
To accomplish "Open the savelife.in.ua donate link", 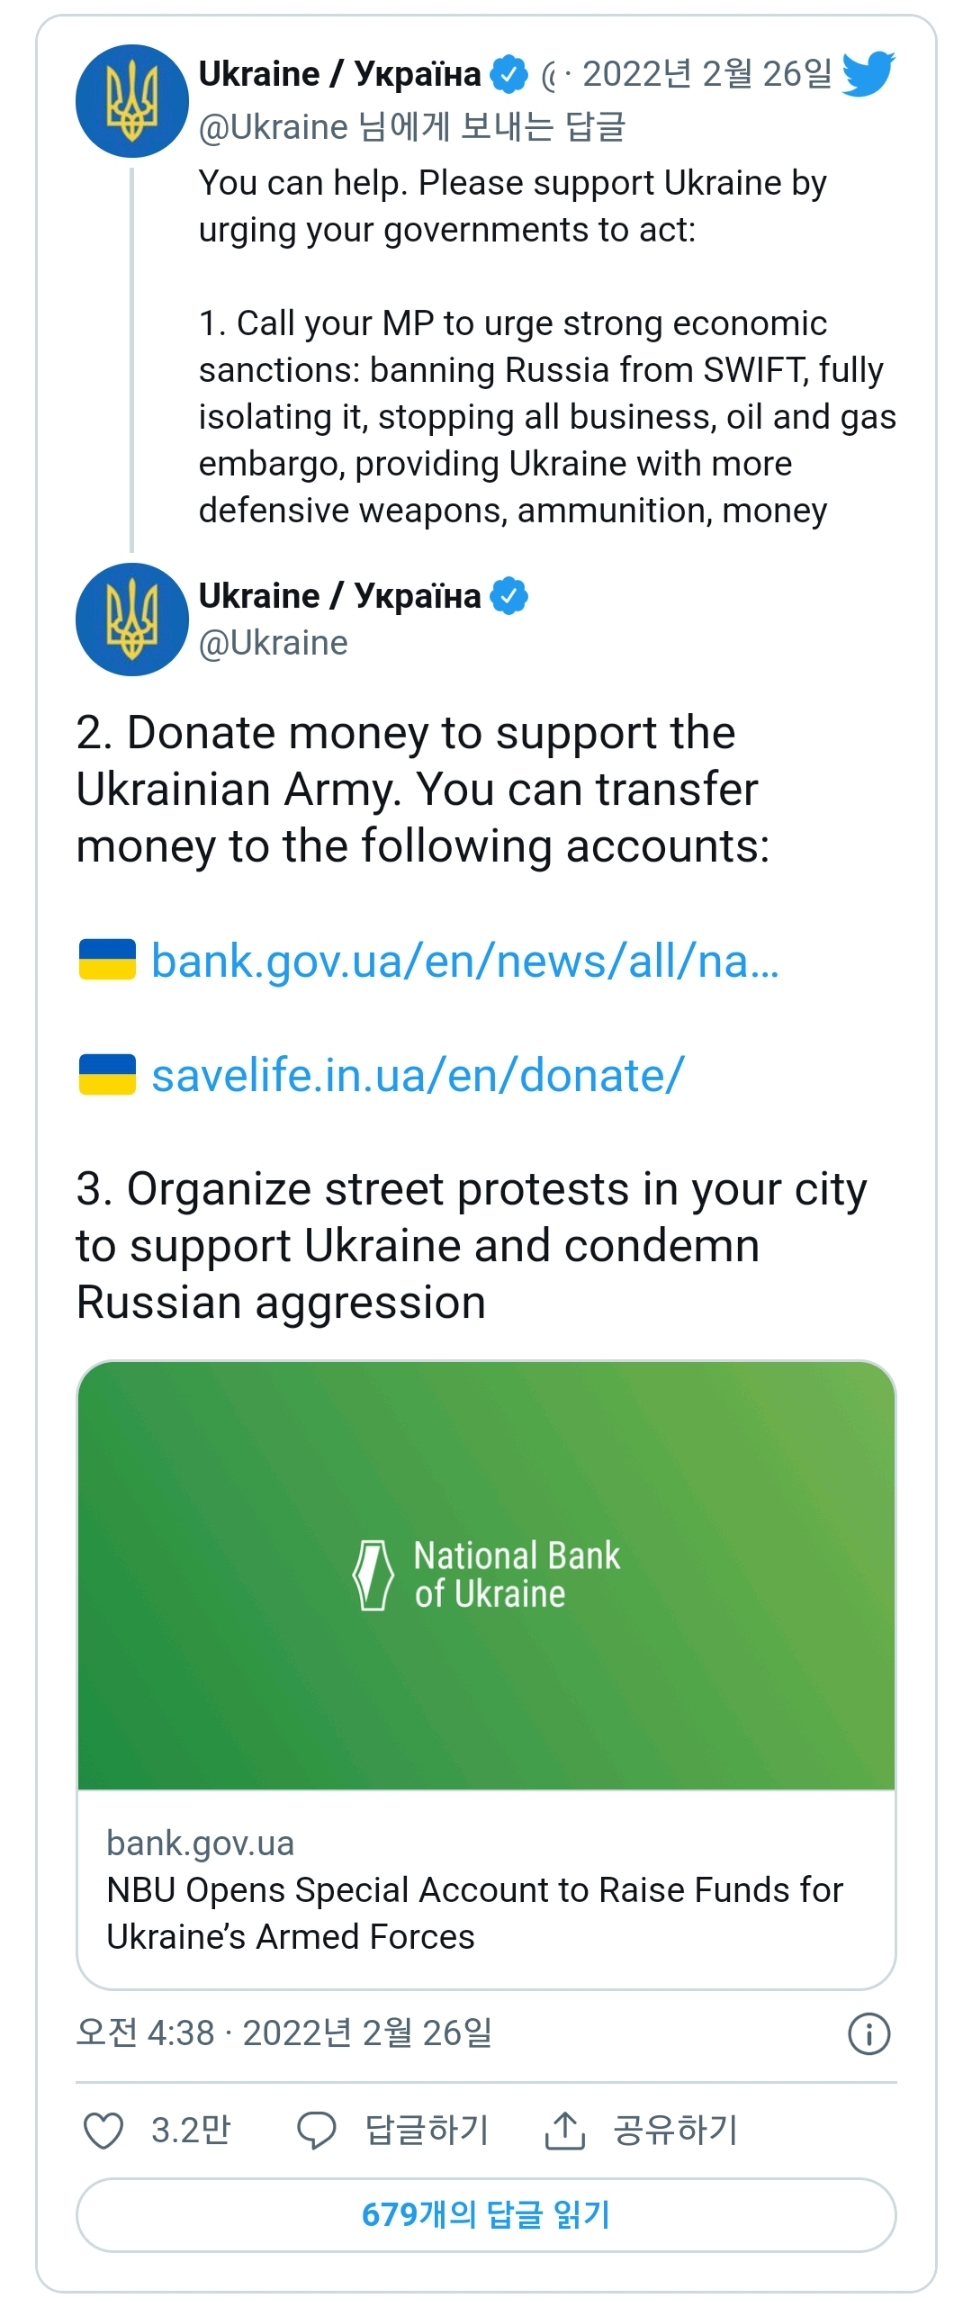I will pos(418,1076).
